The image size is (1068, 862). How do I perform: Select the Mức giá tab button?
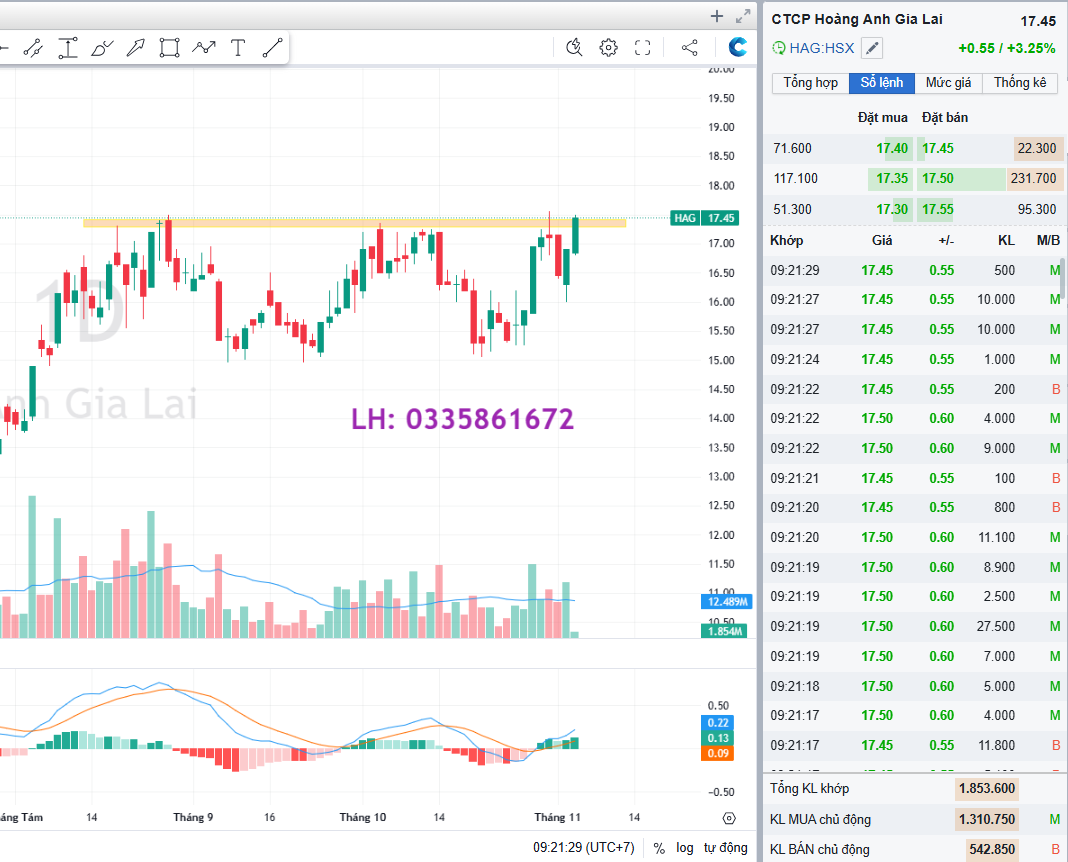click(x=948, y=83)
